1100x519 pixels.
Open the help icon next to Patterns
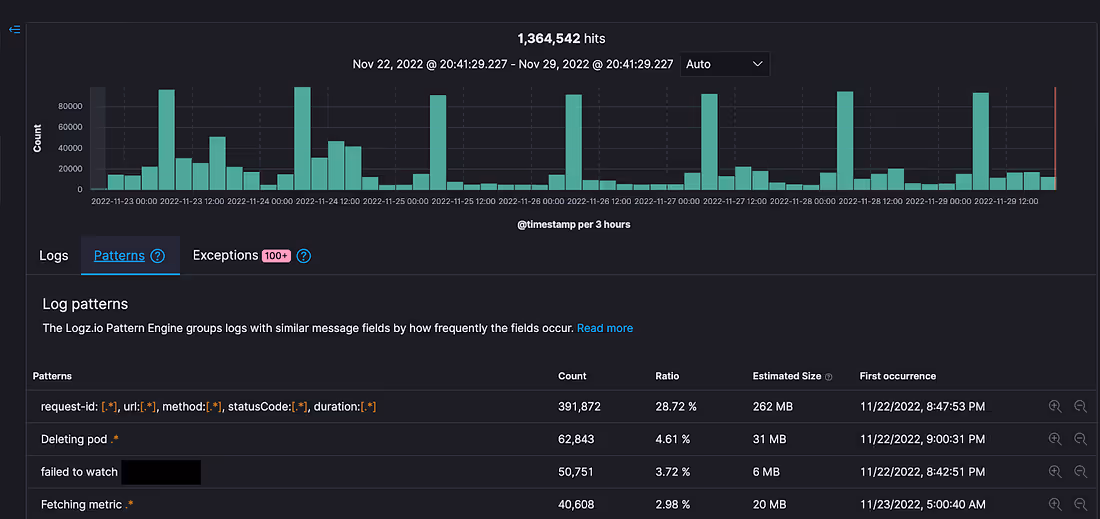(x=158, y=256)
